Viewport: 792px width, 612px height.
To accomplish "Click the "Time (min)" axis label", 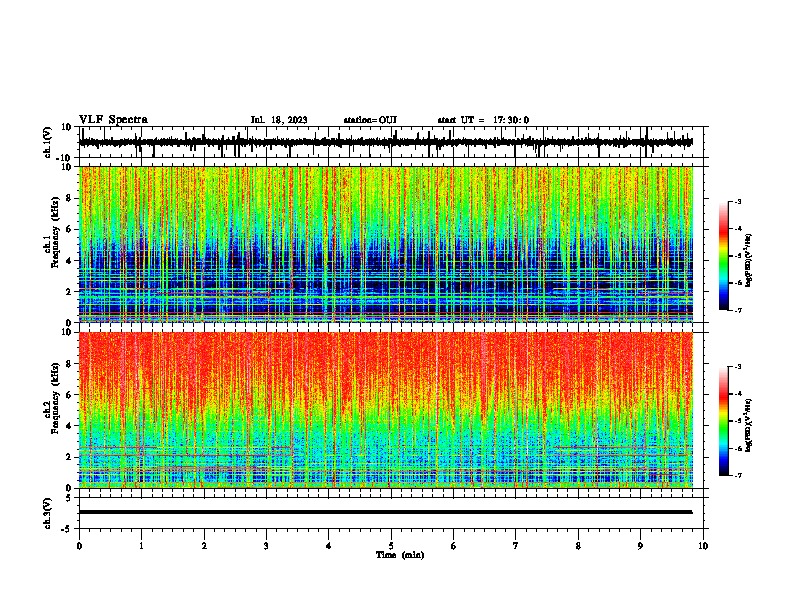I will click(x=400, y=555).
